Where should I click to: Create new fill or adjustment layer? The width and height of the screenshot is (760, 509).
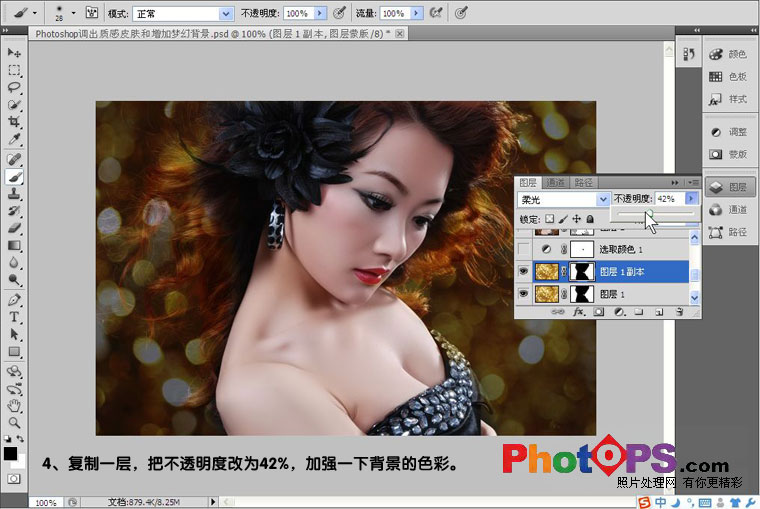click(x=619, y=312)
